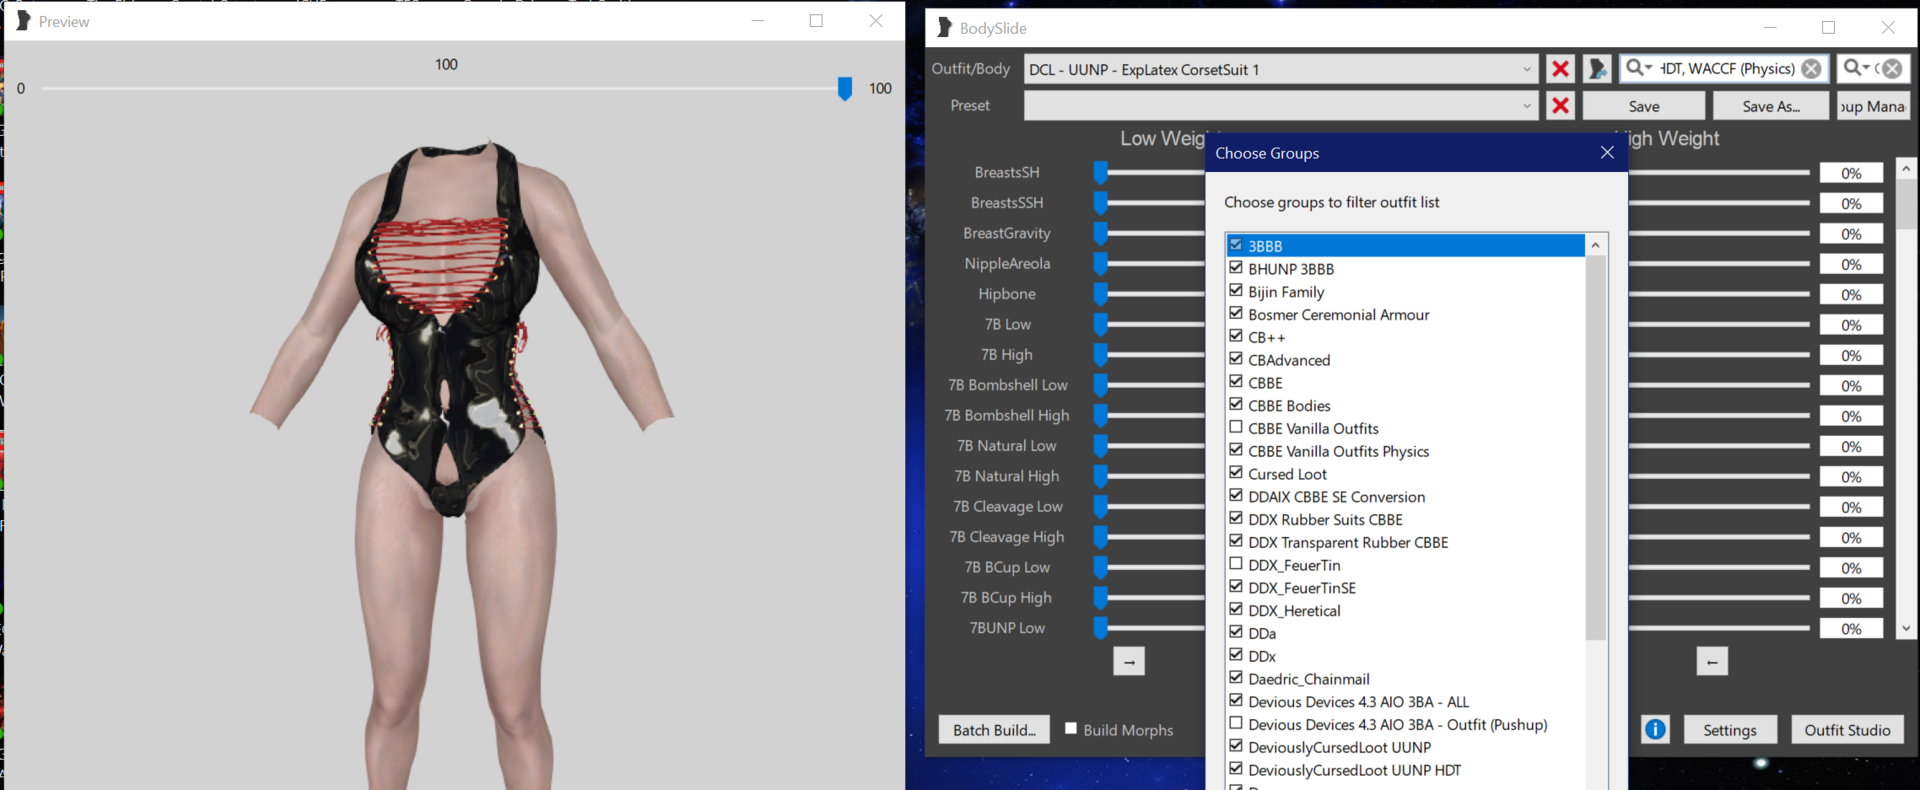Click the Save preset button
Screen dimensions: 1920x790
[1643, 106]
